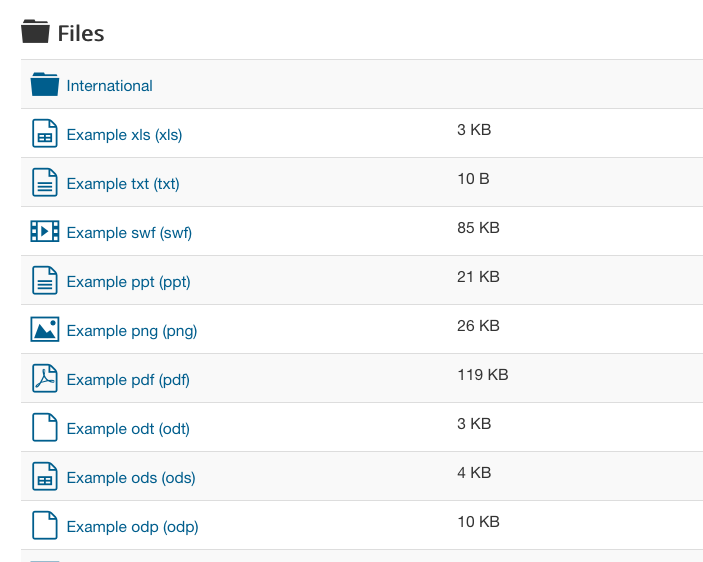Click the PDF icon for Example pdf
Viewport: 703px width, 562px height.
point(45,378)
